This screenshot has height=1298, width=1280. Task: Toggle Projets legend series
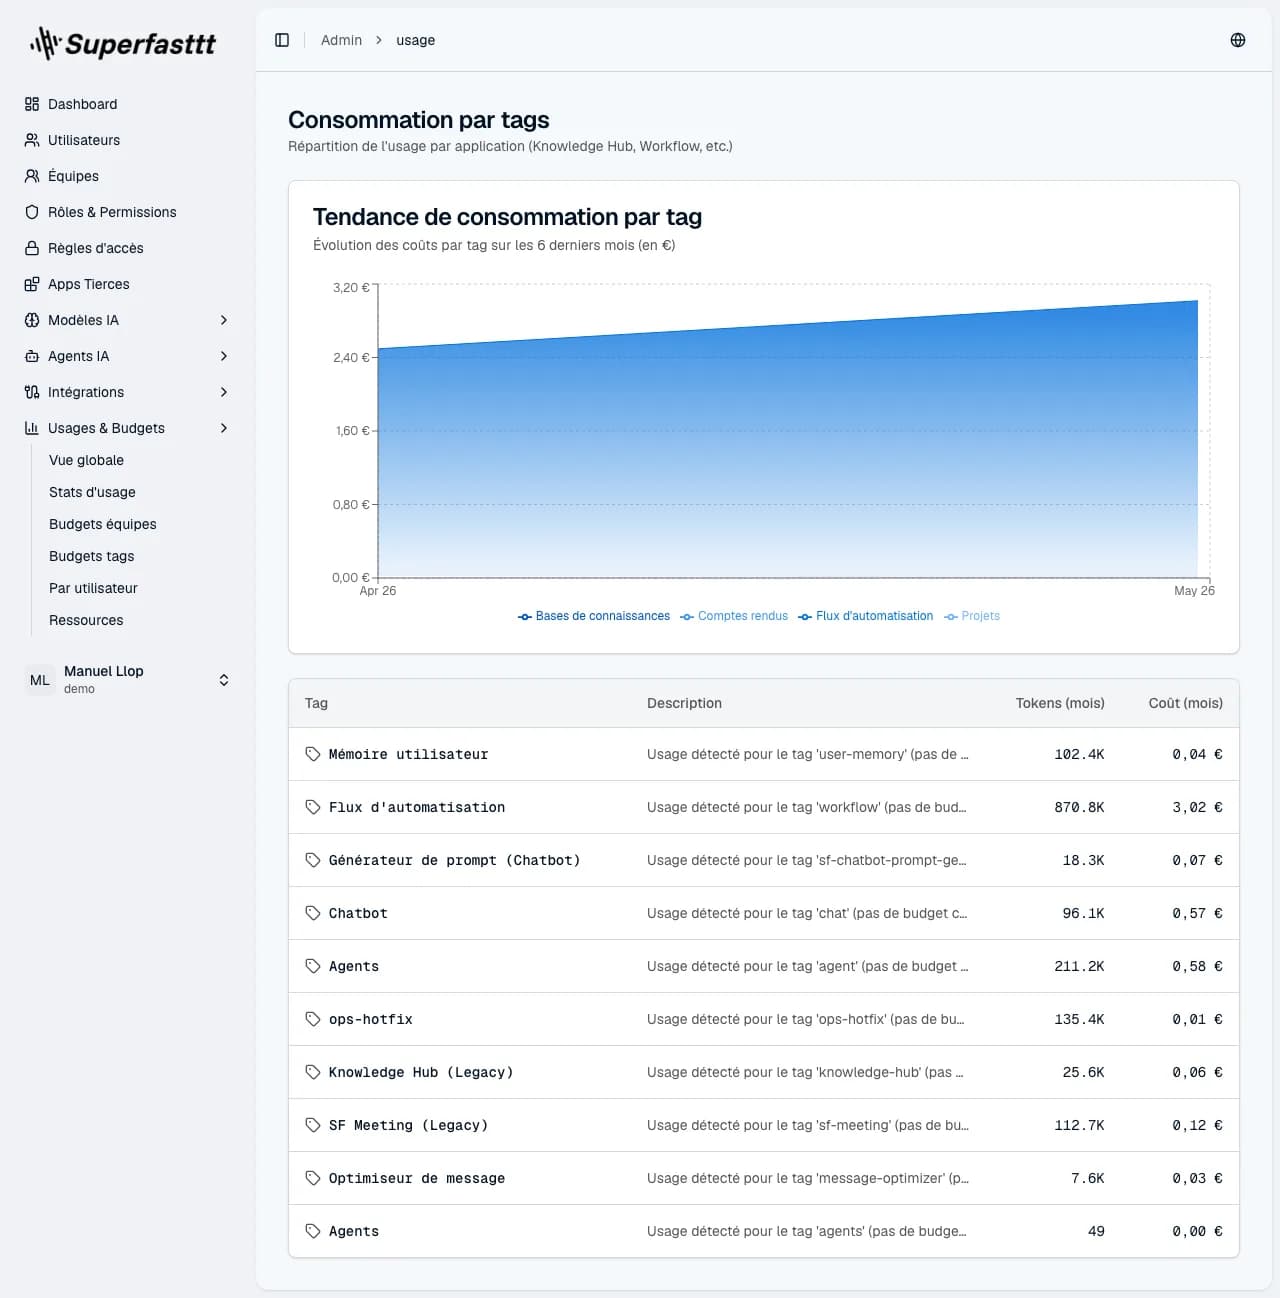coord(972,616)
